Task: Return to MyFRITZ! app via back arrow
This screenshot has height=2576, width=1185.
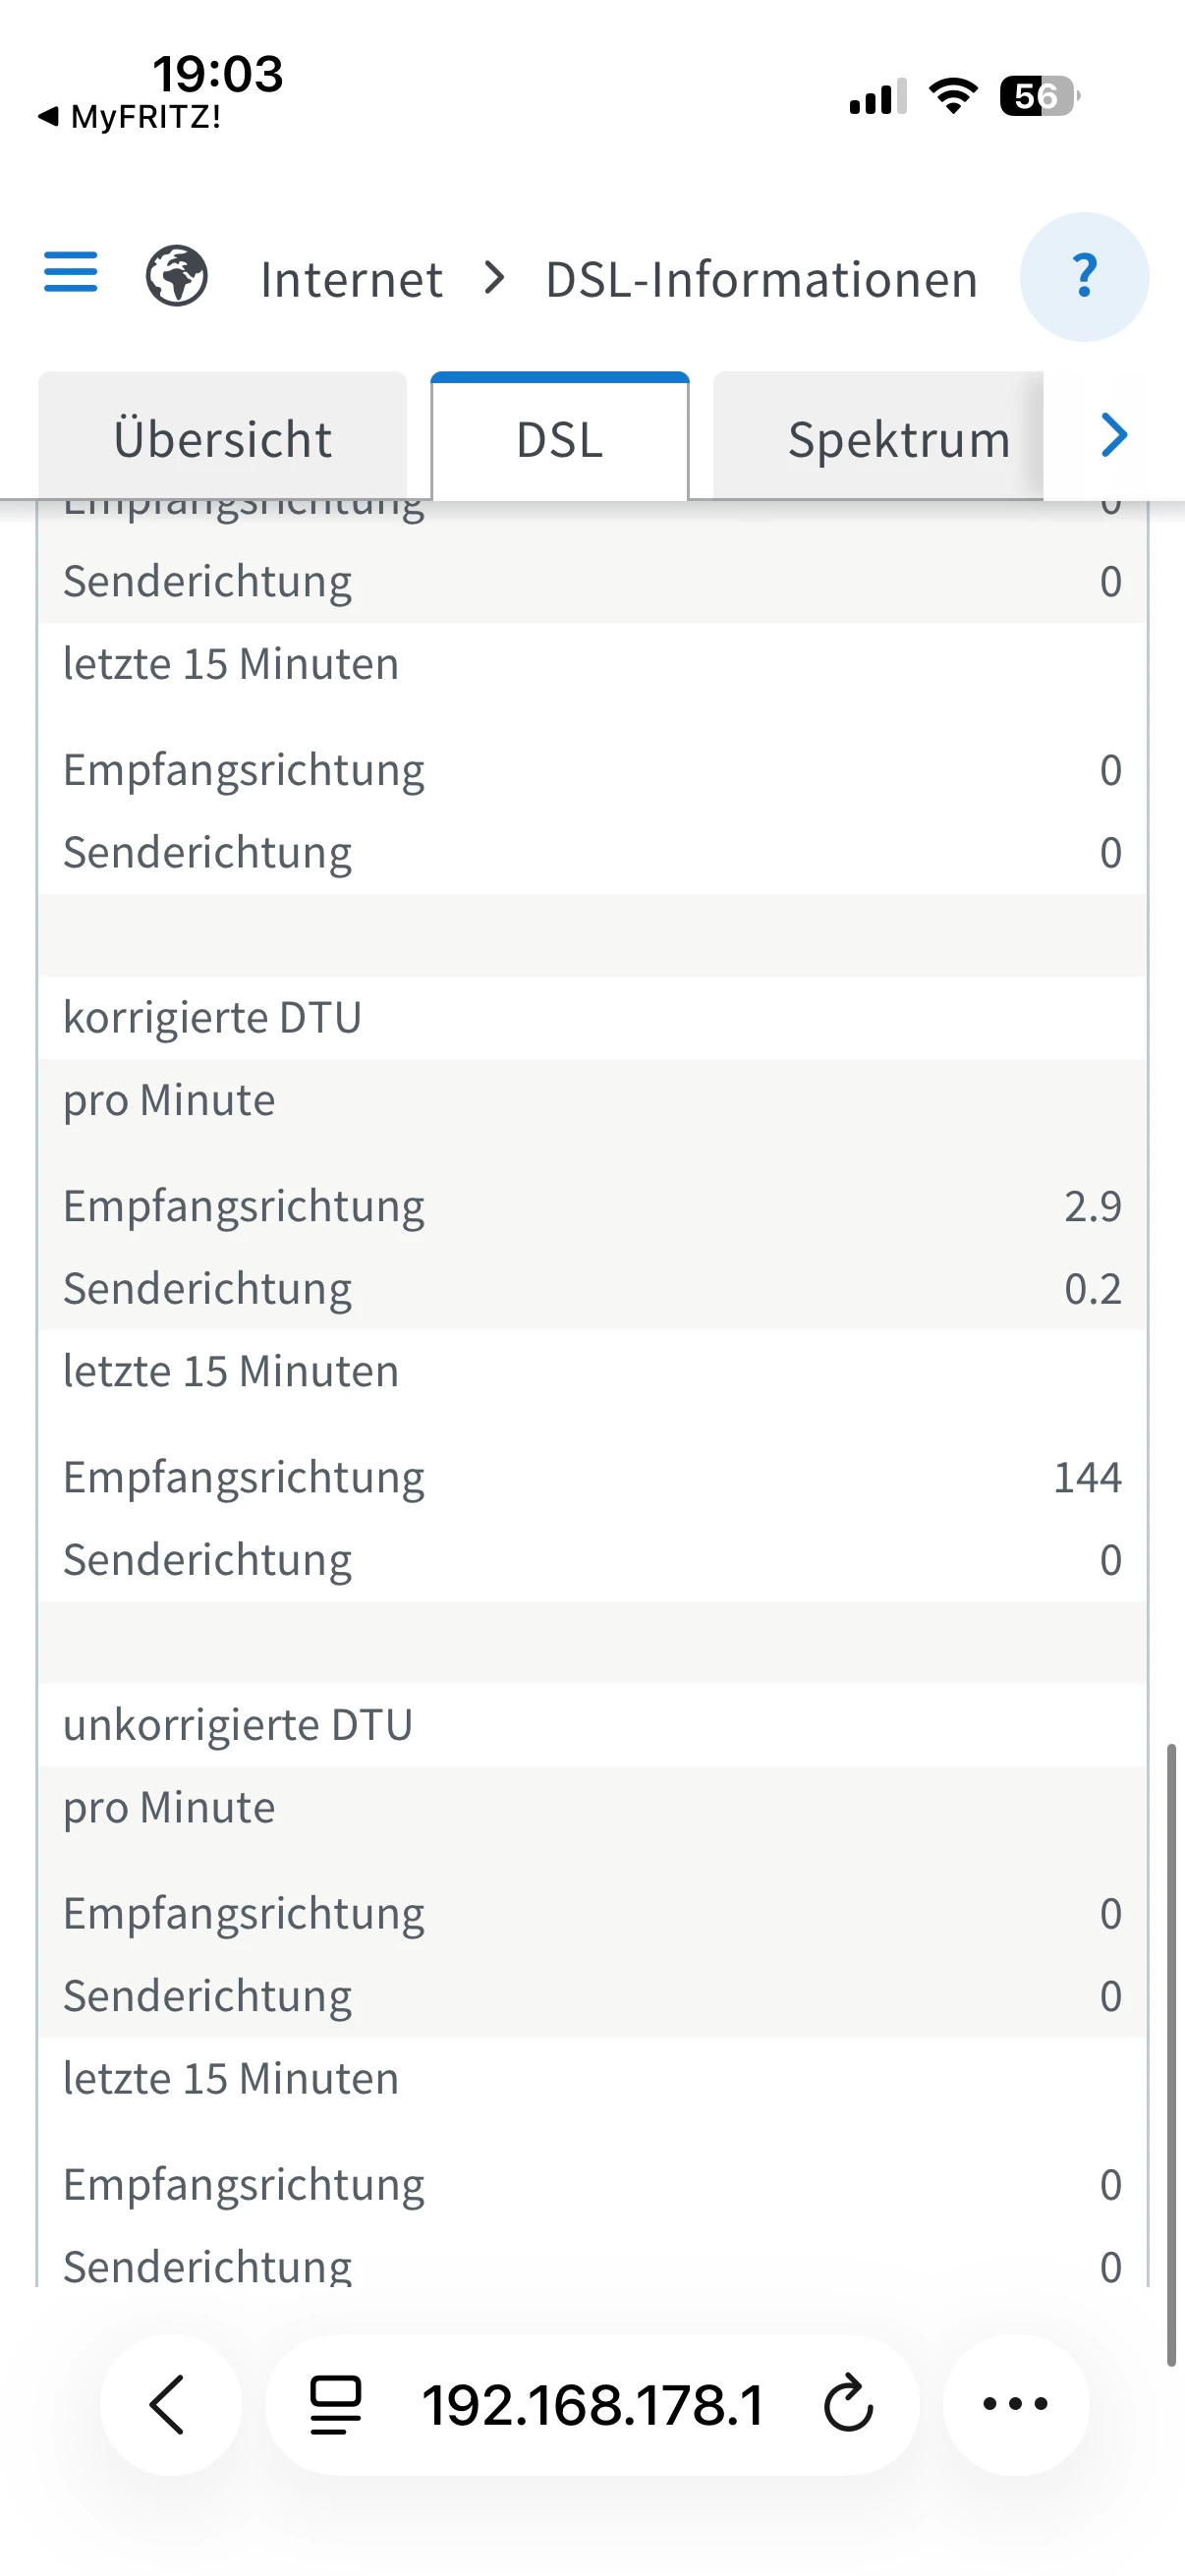Action: coord(130,117)
